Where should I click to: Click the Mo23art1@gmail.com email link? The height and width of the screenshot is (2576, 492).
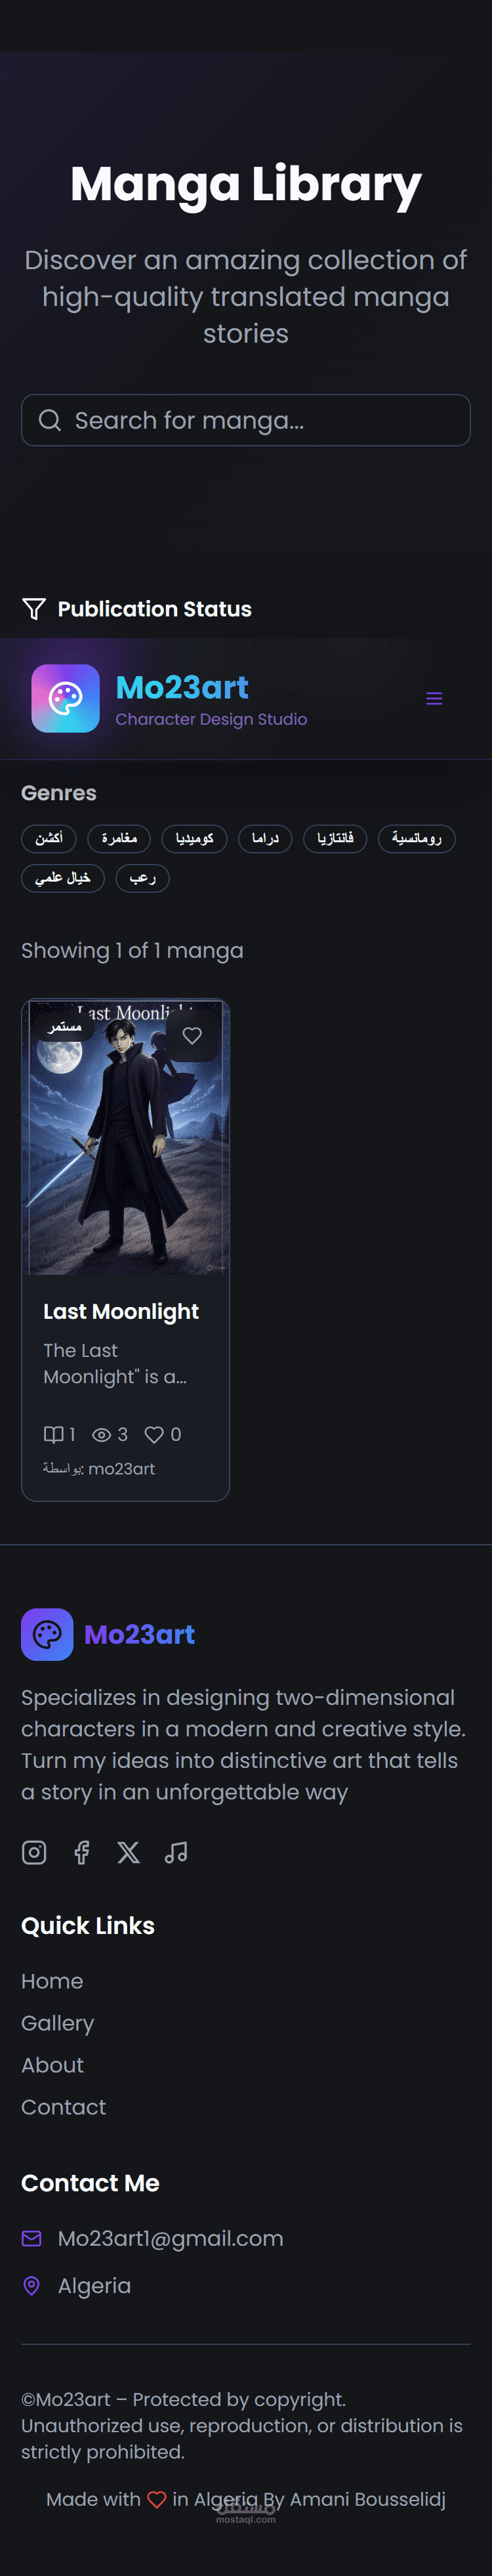(x=171, y=2238)
